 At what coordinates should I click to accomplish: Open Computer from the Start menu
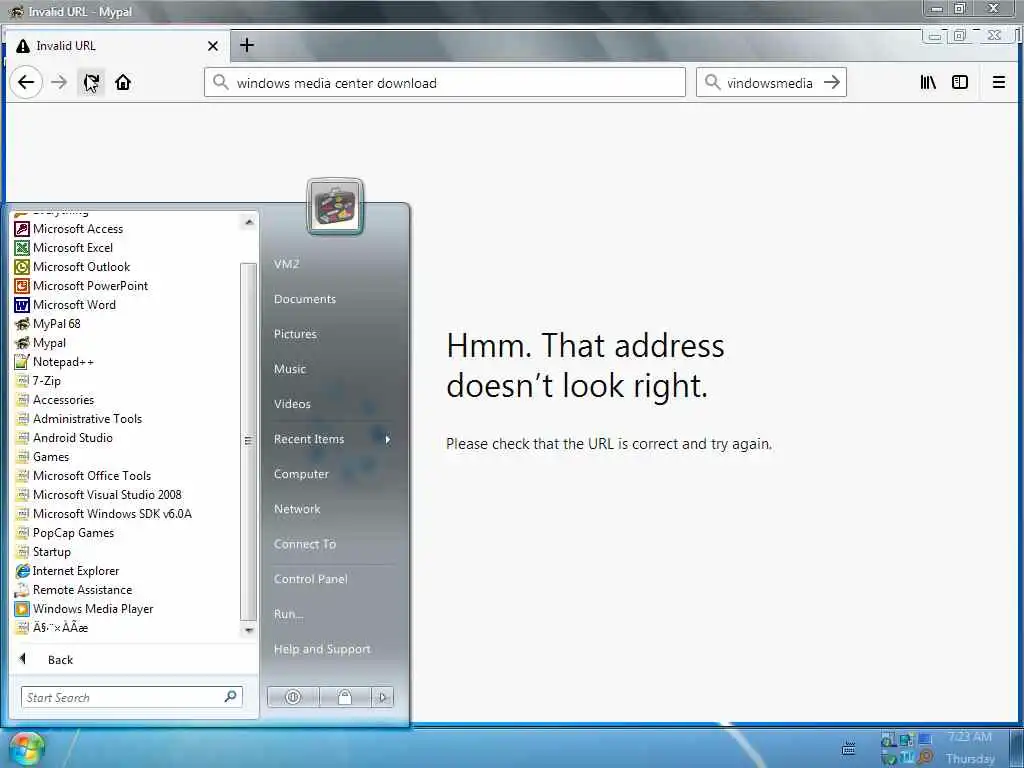[x=301, y=474]
